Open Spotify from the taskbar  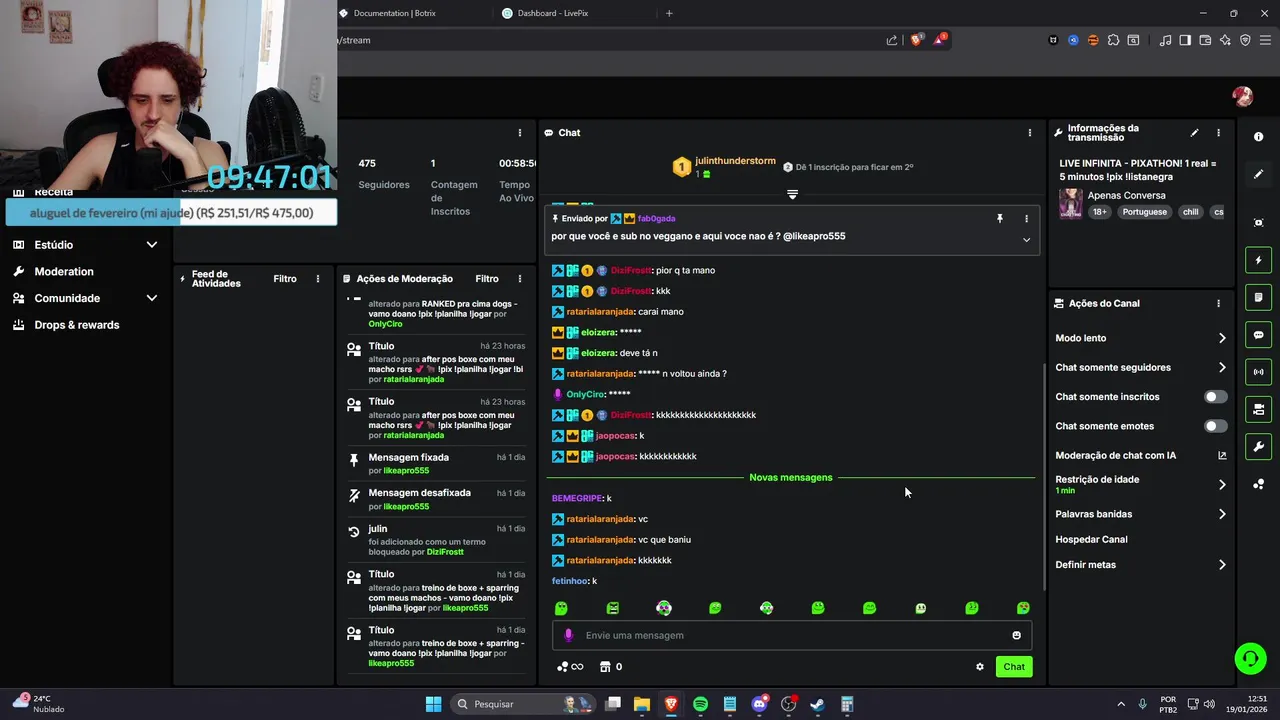tap(700, 704)
